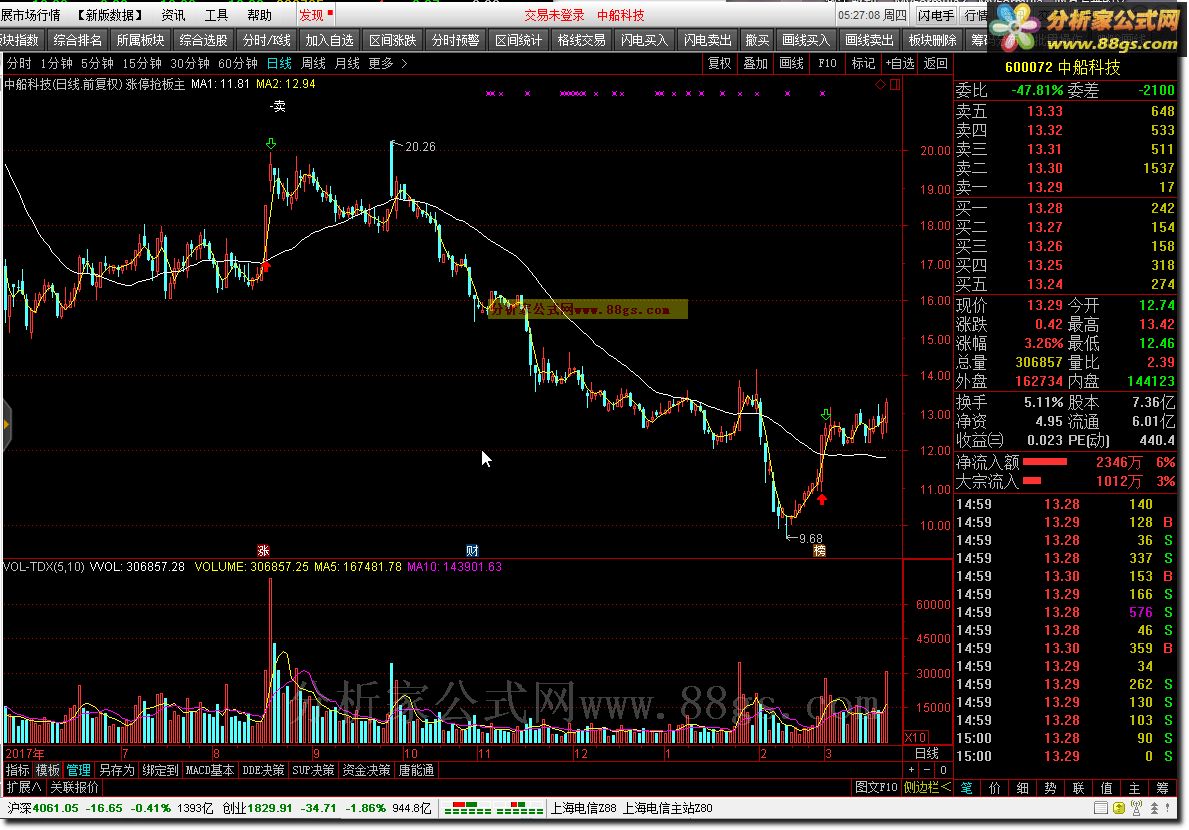Open the 工具 menu

click(x=216, y=15)
